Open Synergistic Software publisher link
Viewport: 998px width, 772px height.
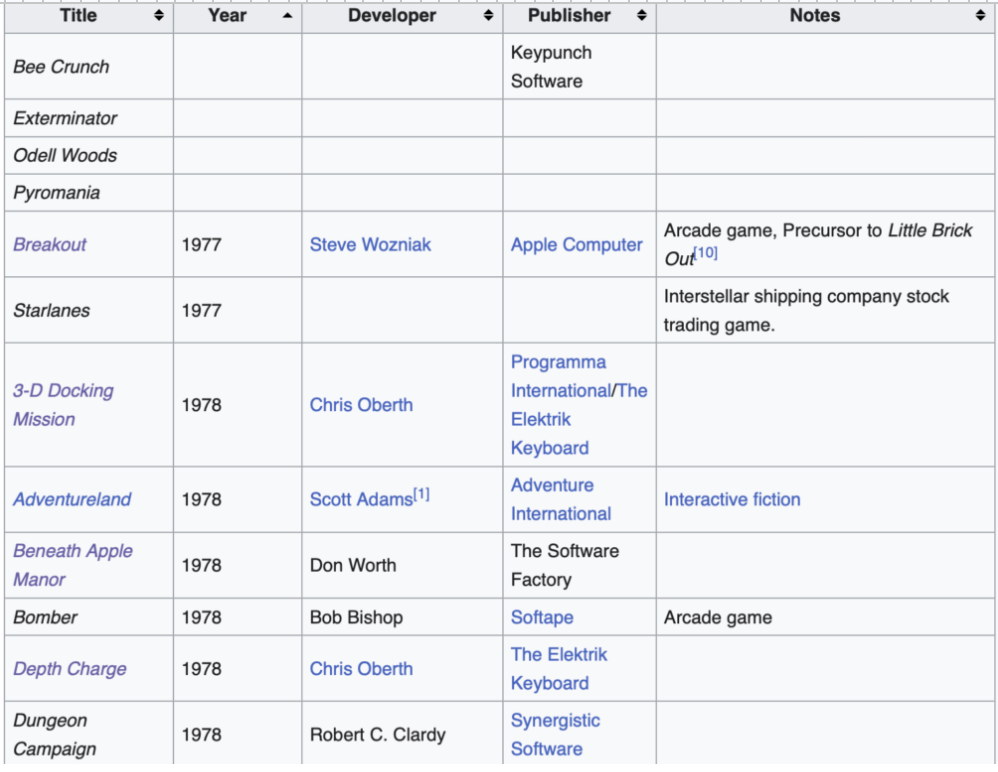[555, 734]
